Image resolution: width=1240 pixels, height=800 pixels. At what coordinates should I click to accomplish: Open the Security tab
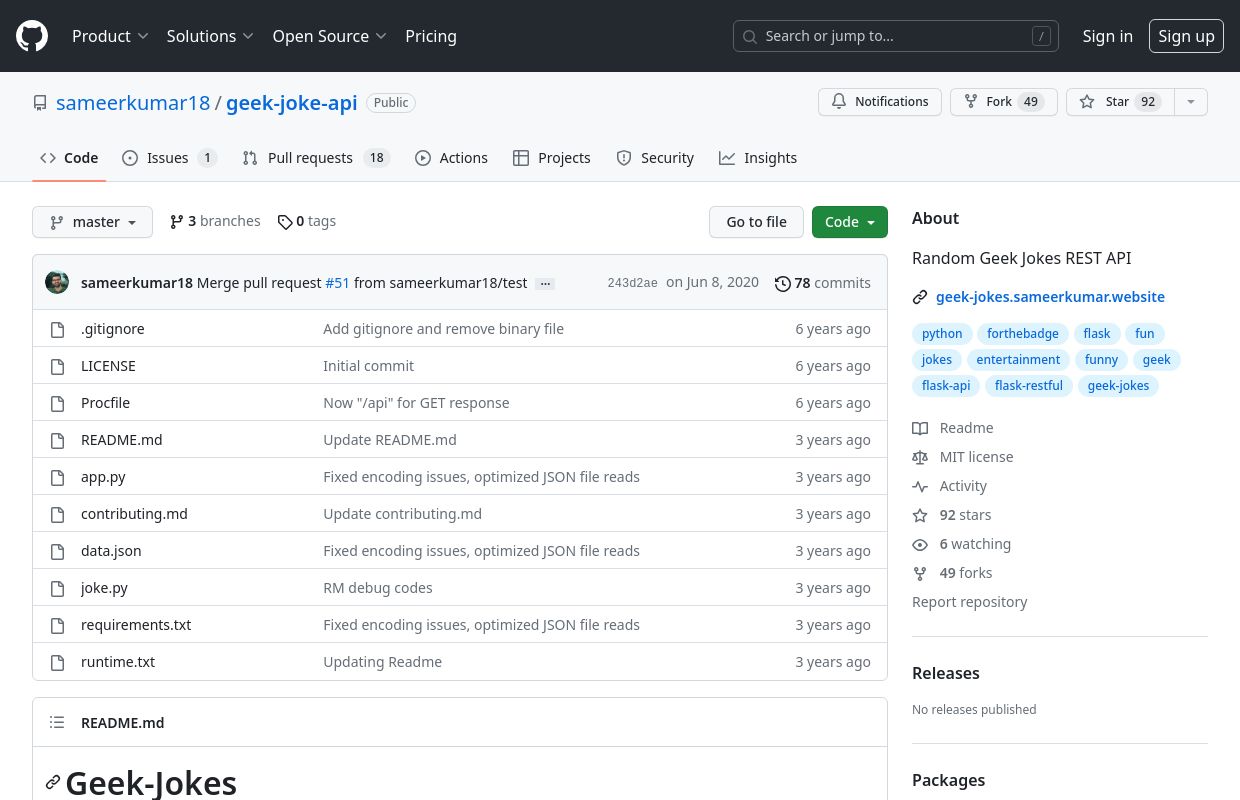tap(655, 158)
